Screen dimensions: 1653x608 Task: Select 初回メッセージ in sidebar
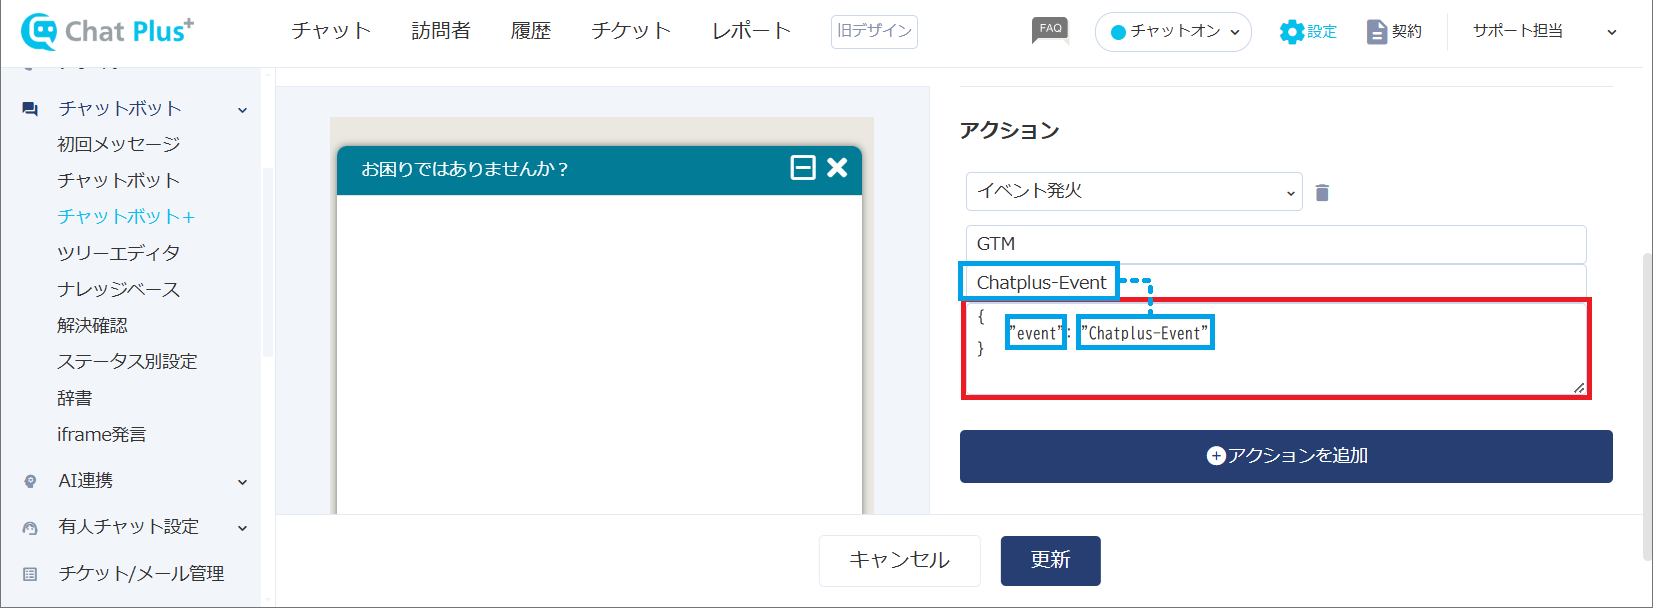(119, 144)
